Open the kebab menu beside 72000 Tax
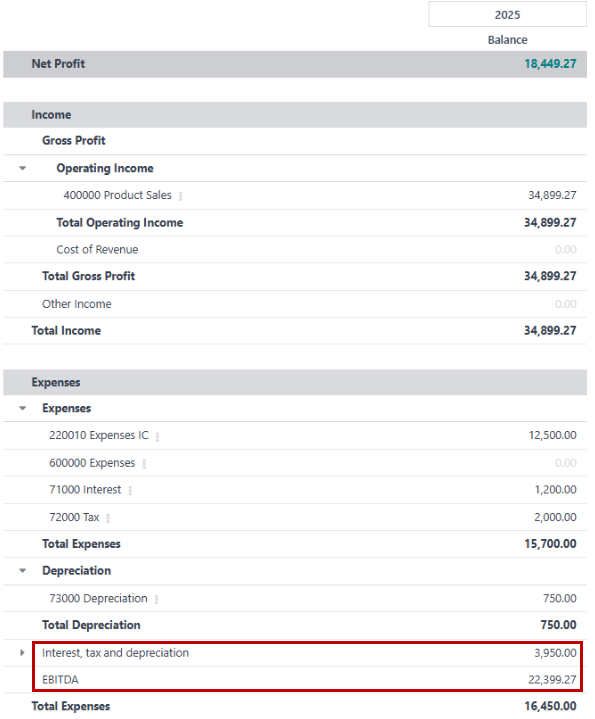Viewport: 595px width, 719px height. [x=108, y=518]
